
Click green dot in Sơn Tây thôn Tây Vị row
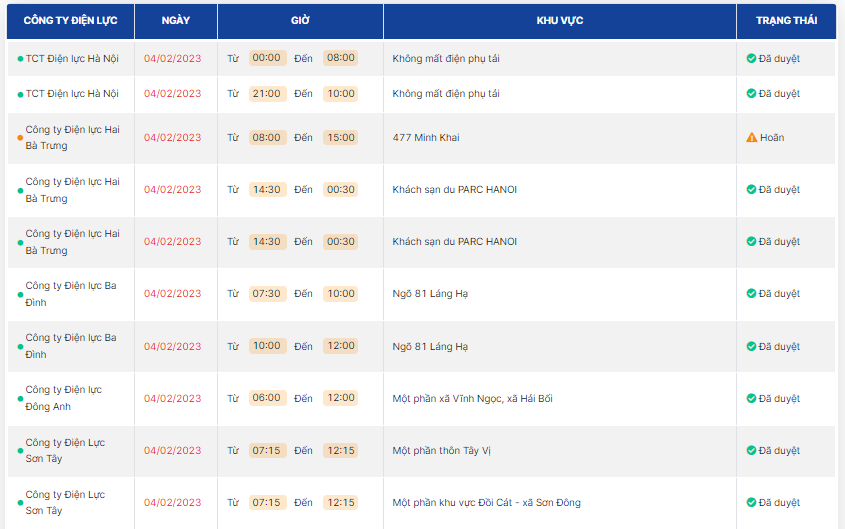(20, 450)
